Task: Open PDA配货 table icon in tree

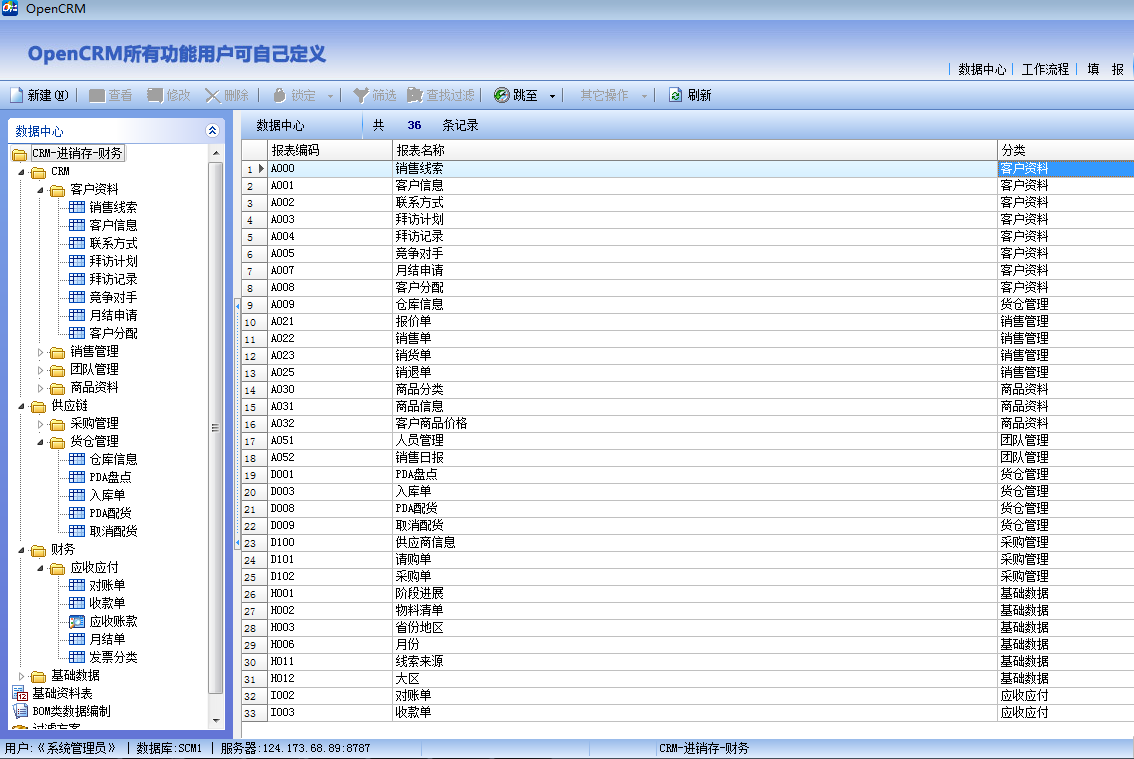Action: point(77,514)
